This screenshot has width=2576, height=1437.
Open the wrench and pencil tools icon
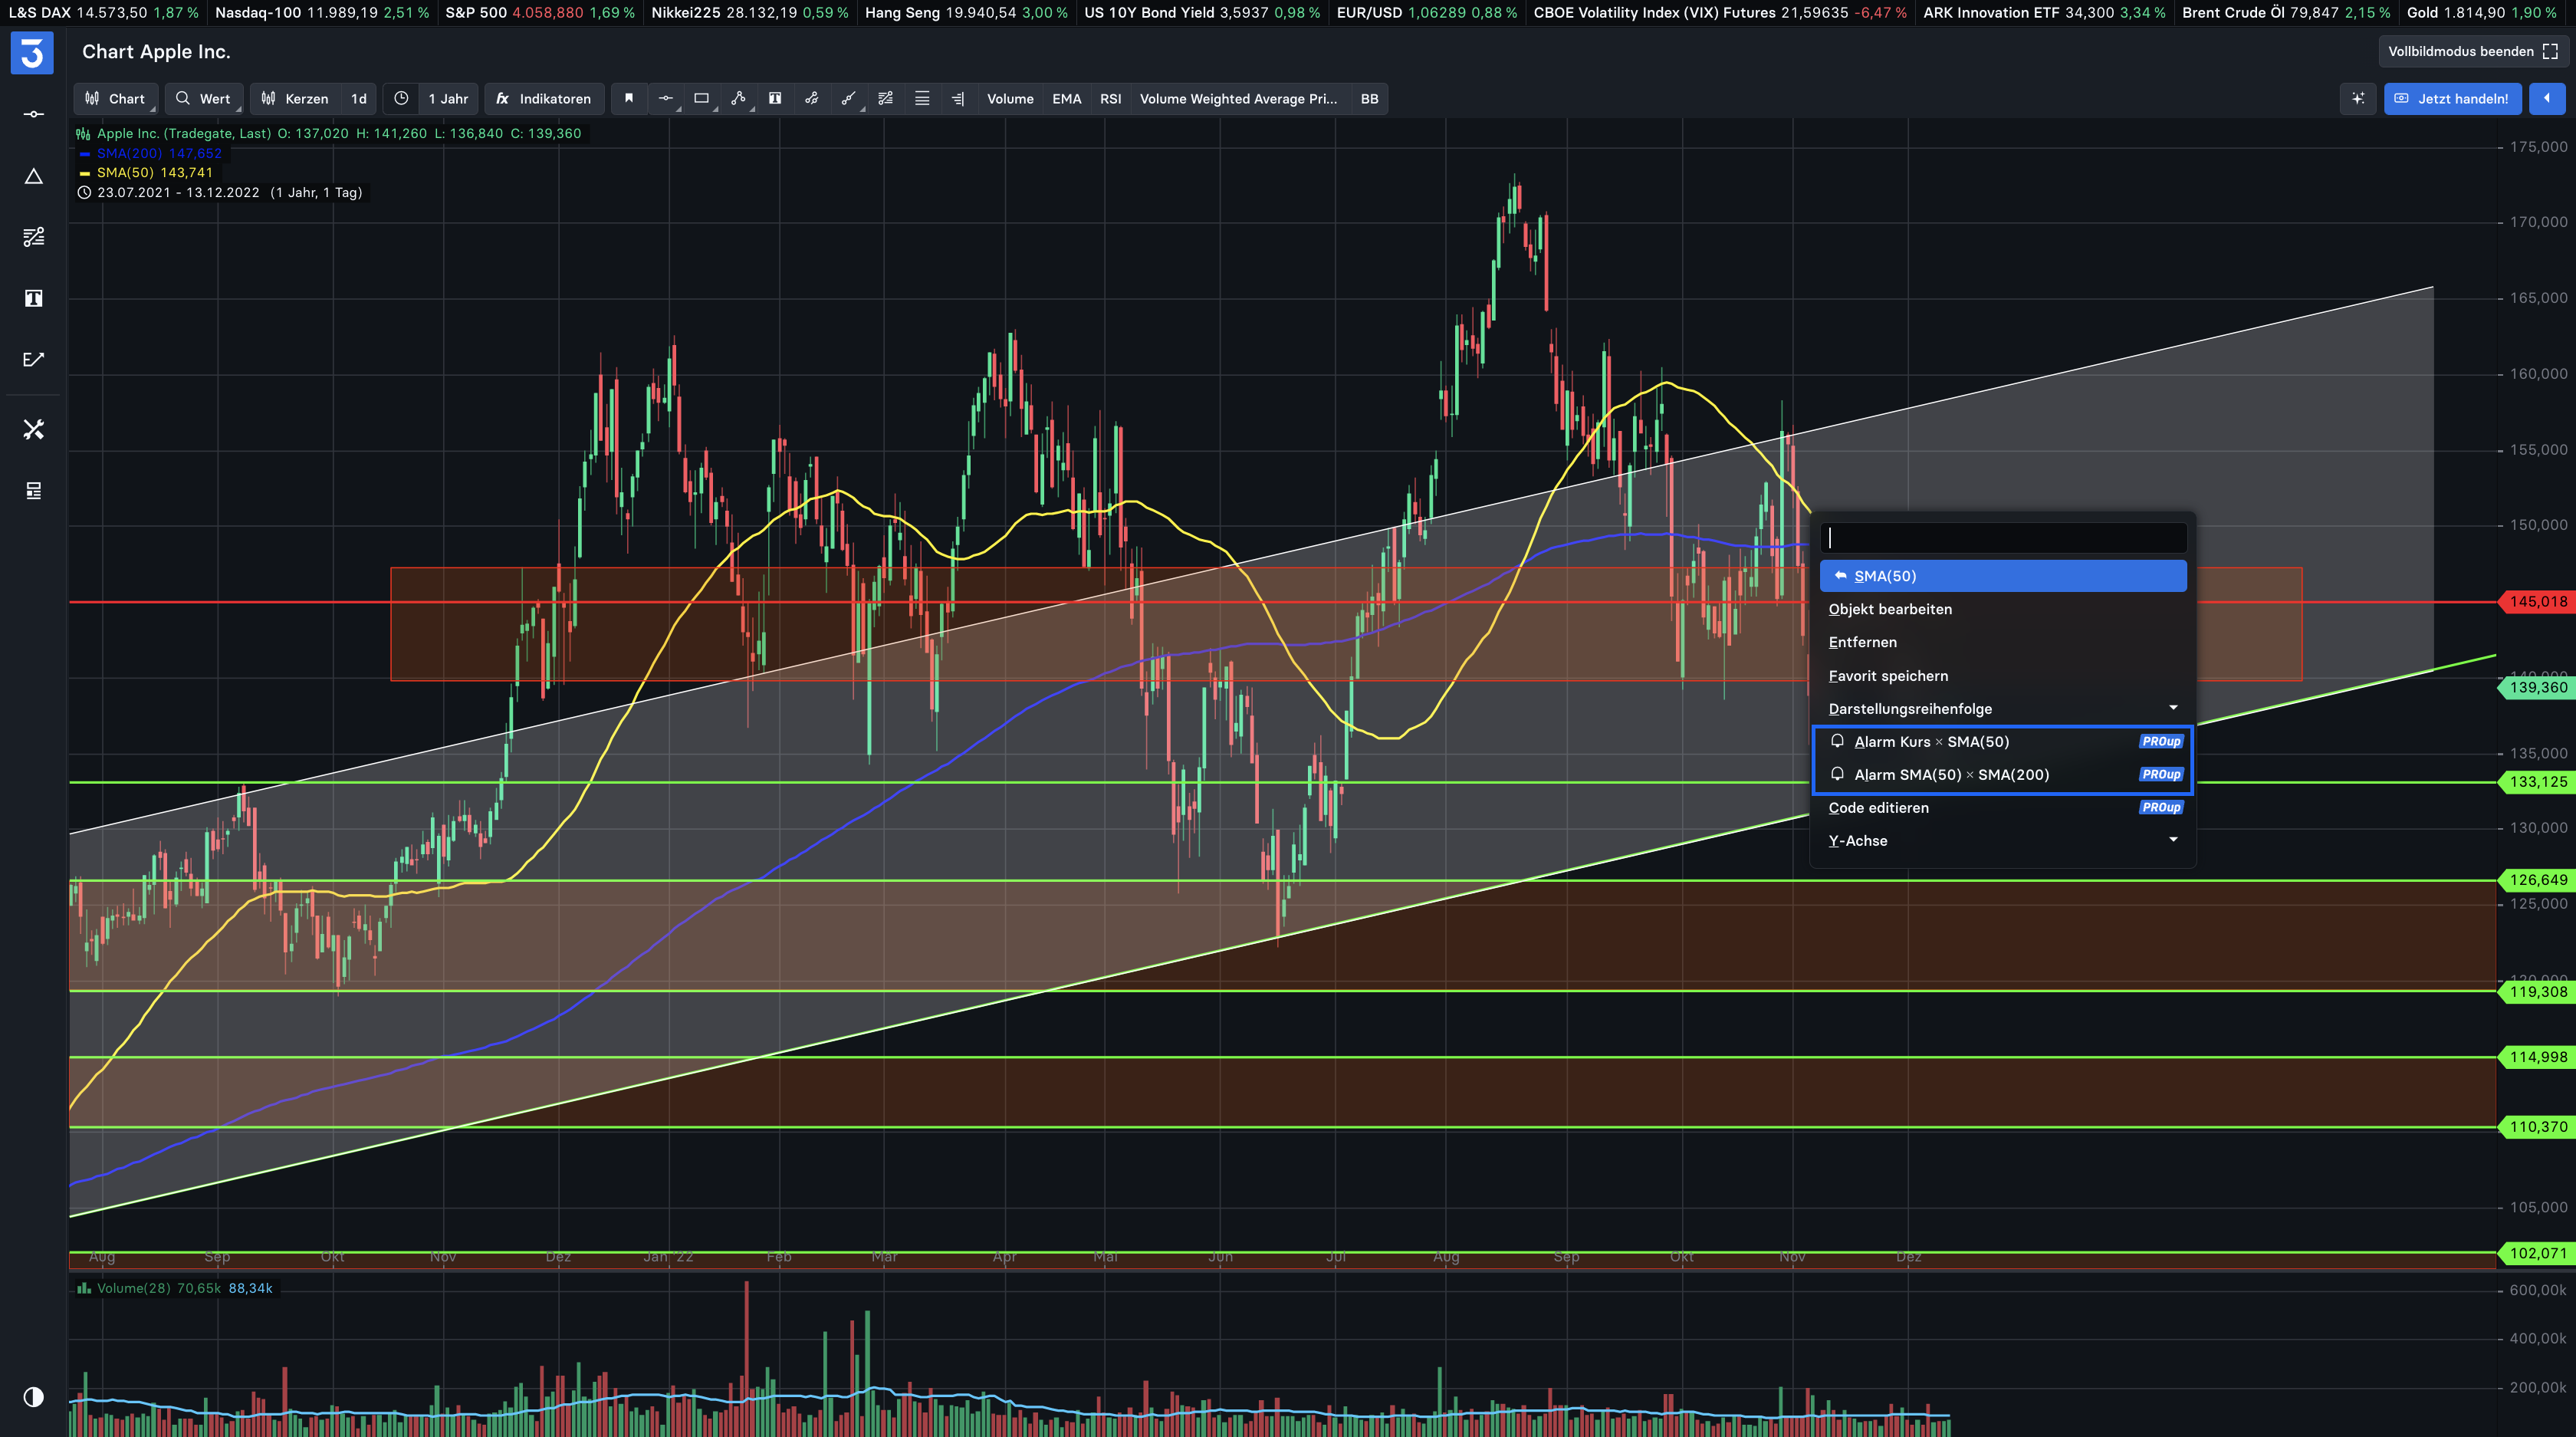[33, 429]
